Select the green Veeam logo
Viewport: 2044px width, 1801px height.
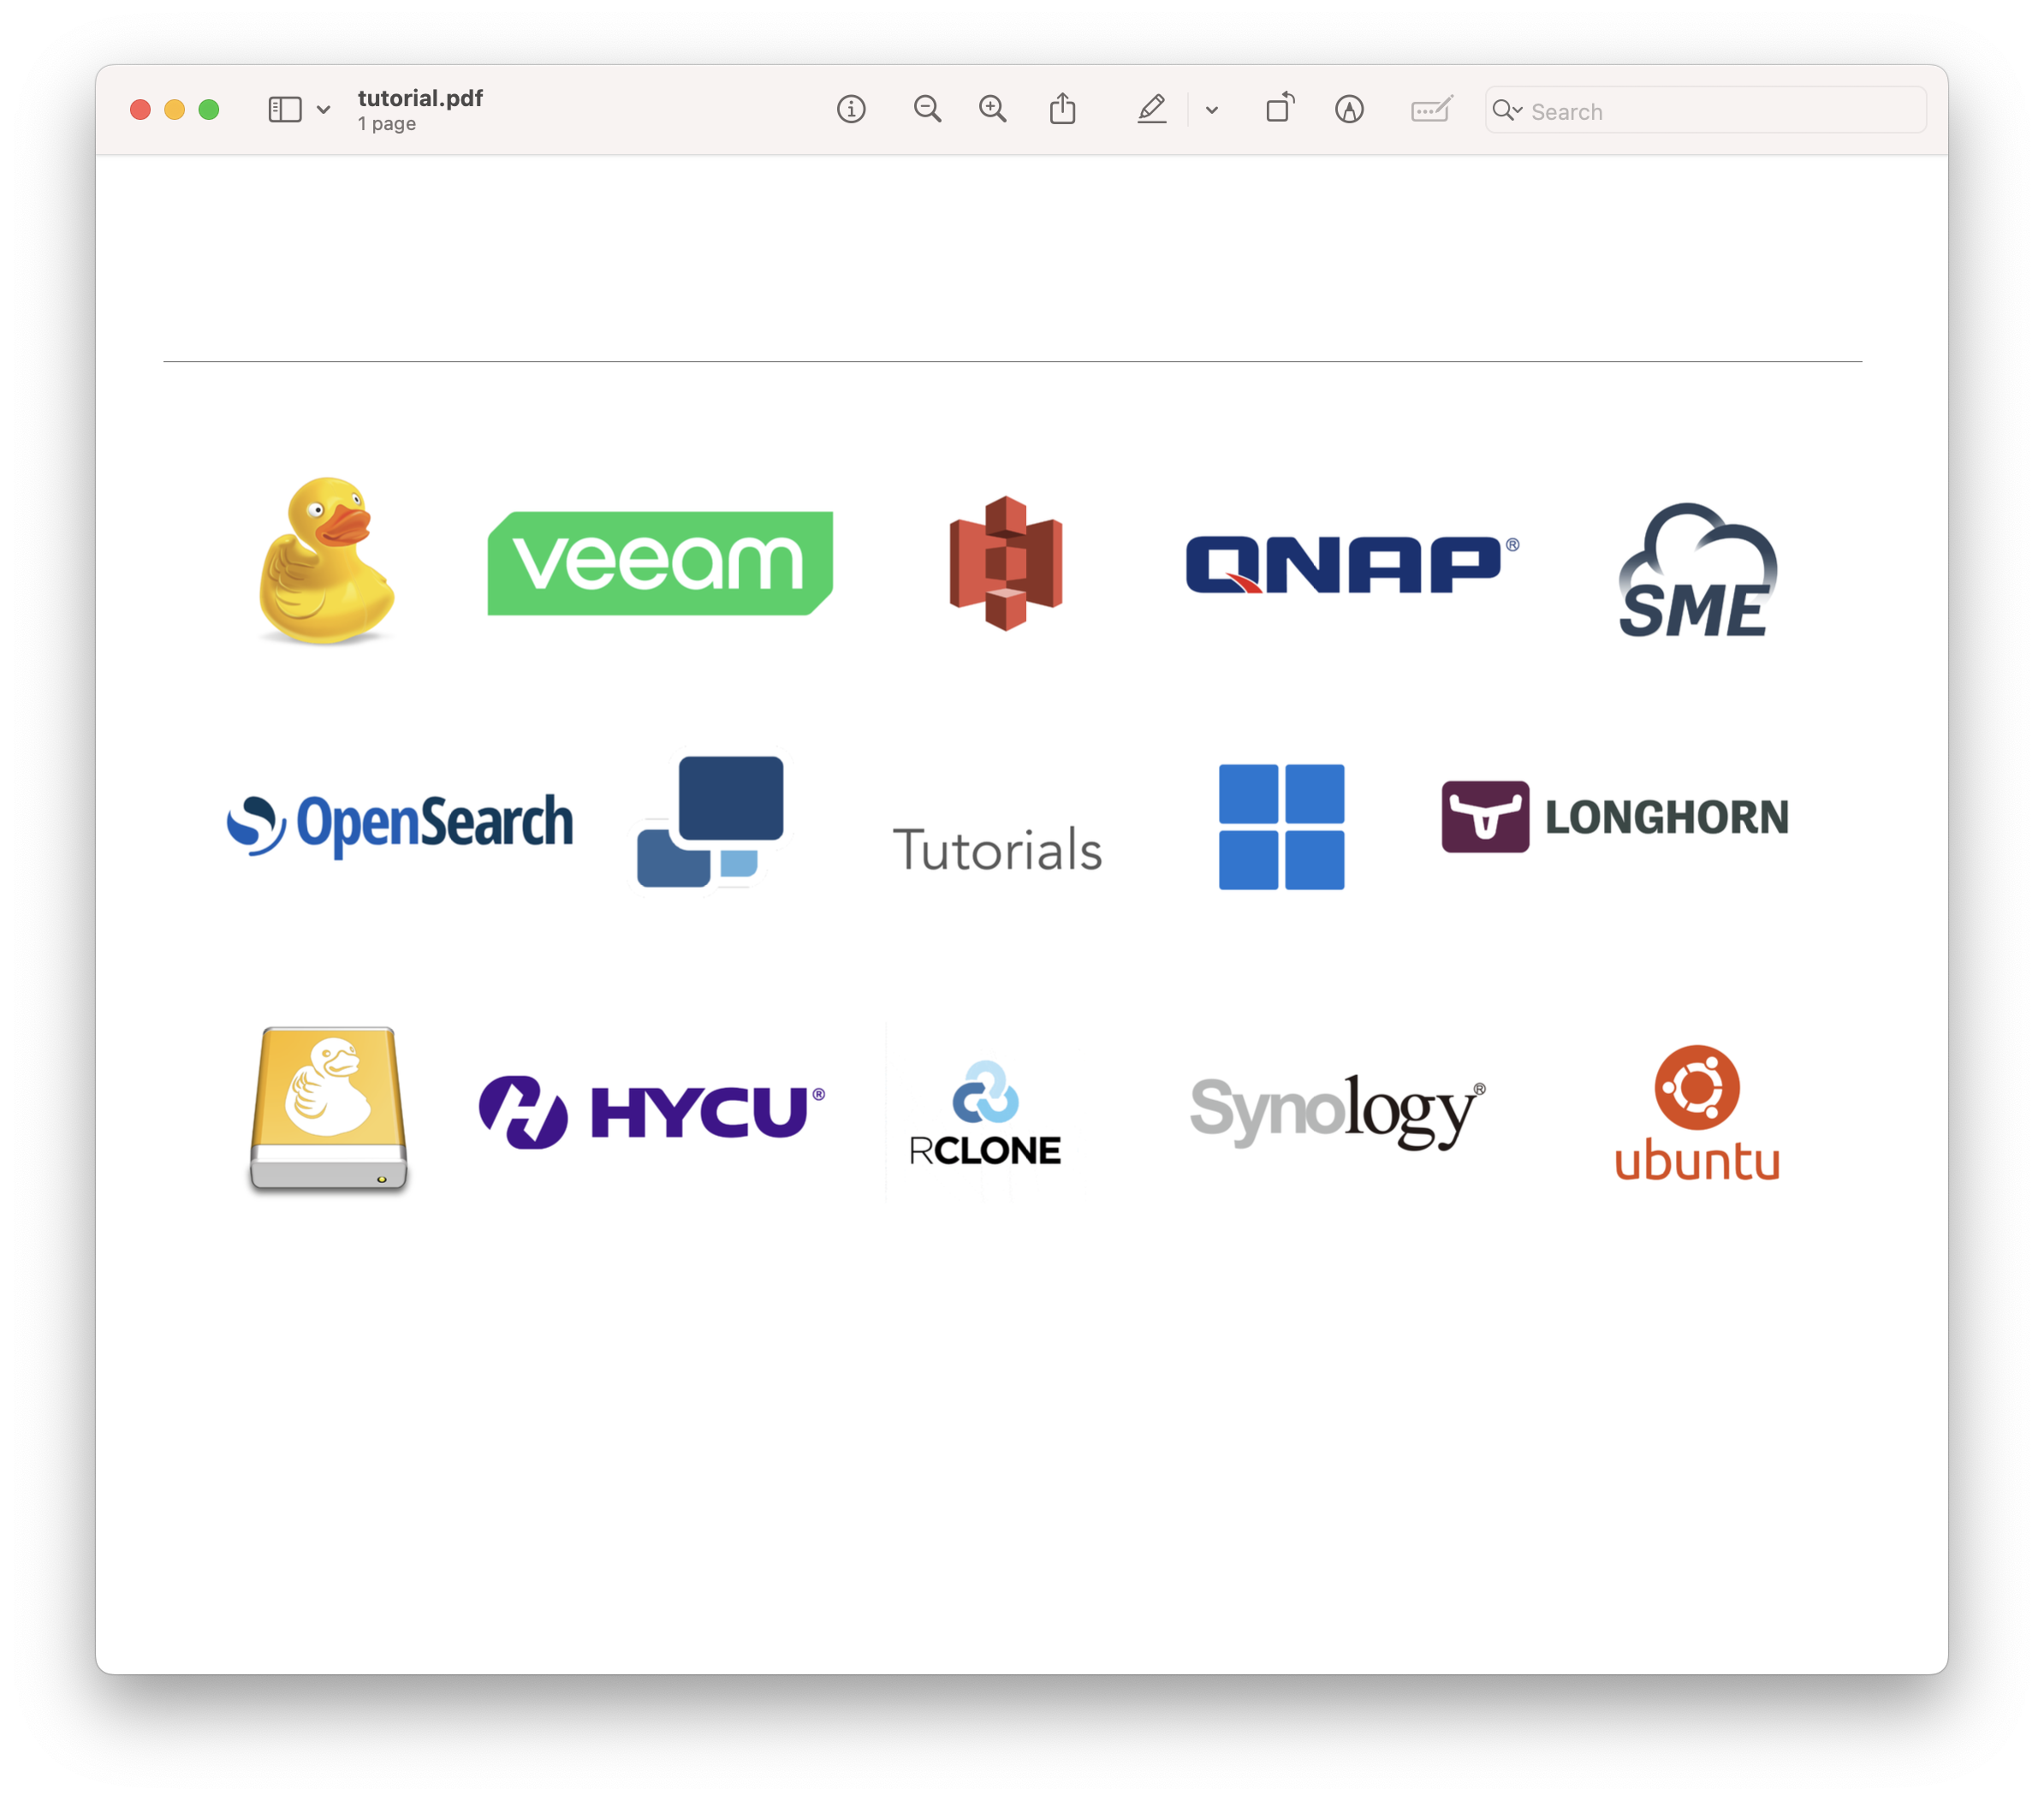(660, 563)
